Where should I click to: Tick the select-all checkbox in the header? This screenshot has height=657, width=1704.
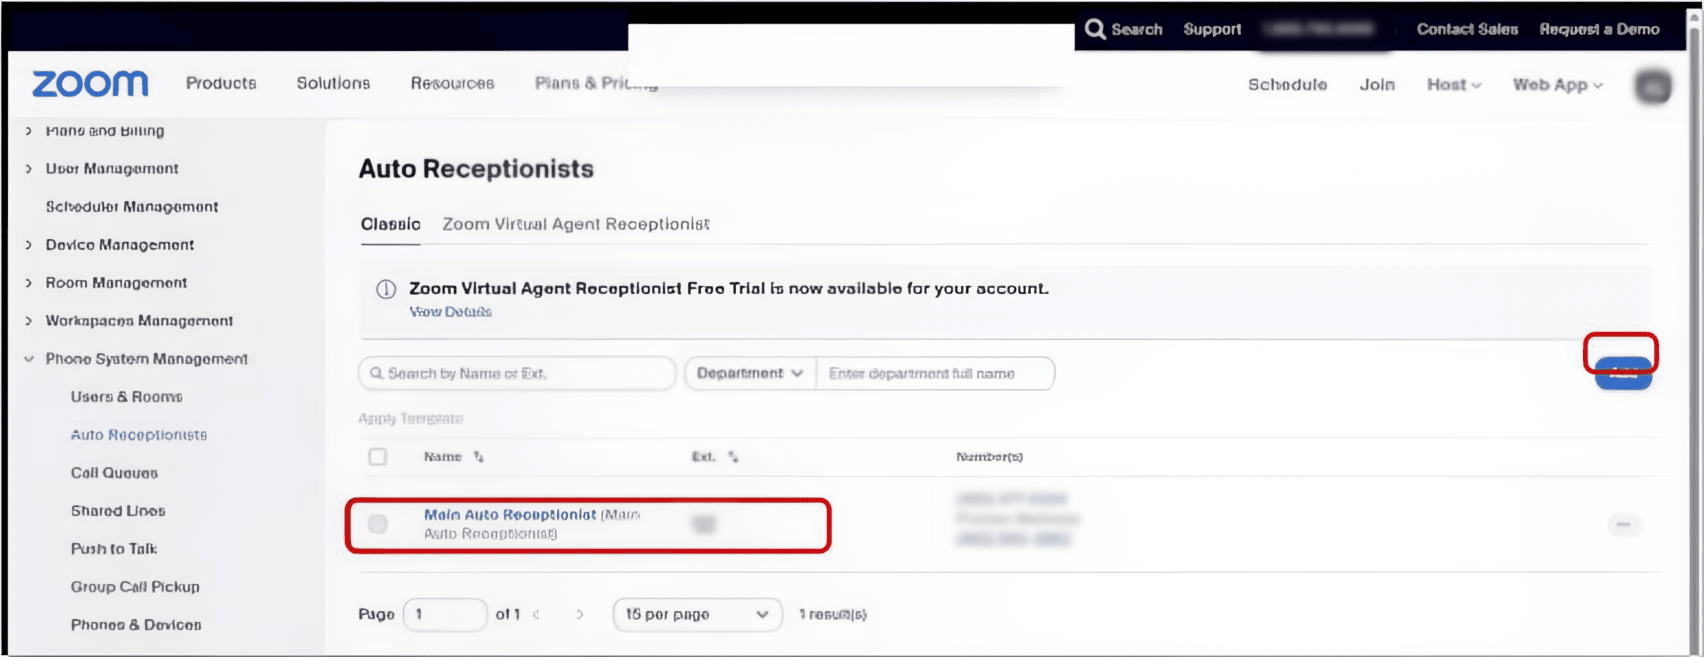coord(378,457)
